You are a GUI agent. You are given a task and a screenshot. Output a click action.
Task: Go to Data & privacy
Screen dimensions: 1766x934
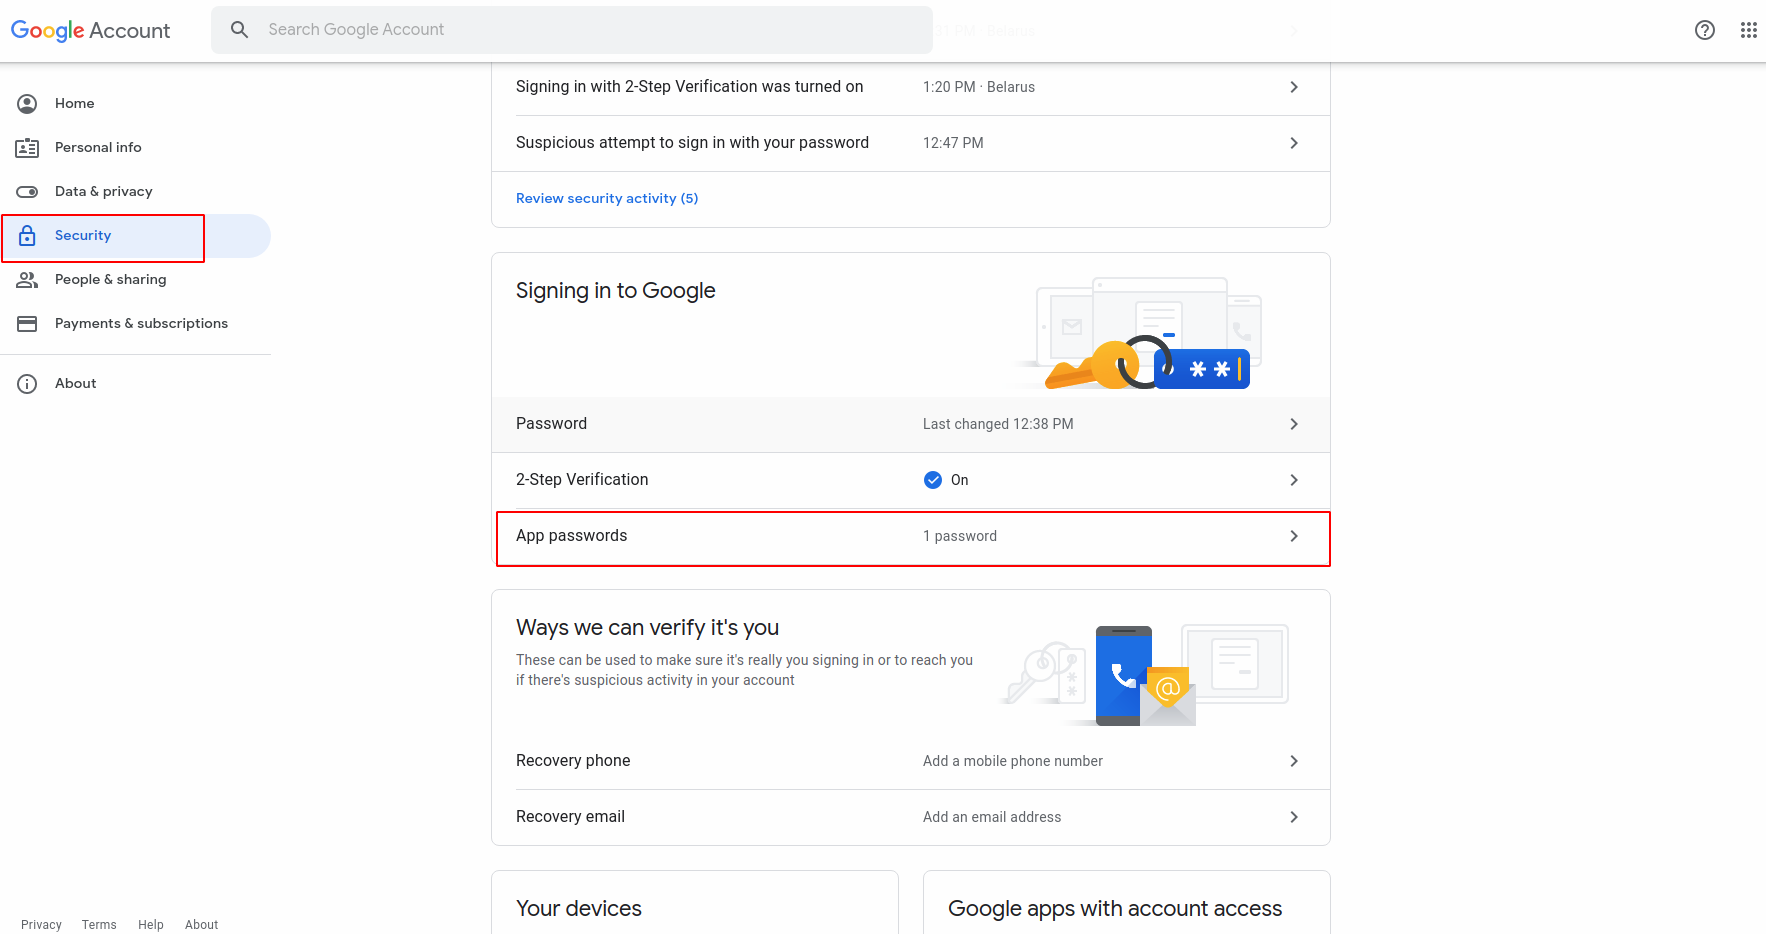click(135, 192)
